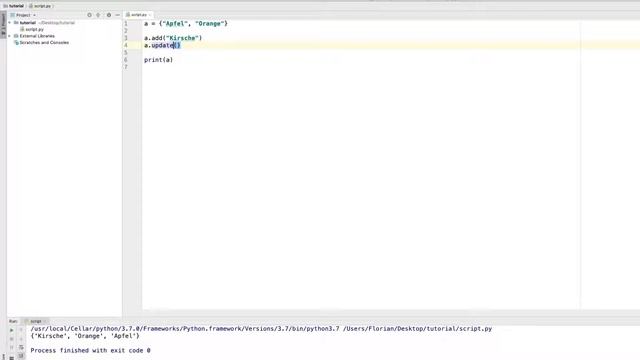This screenshot has height=360, width=640.
Task: Collapse the tutorial folder in tree
Action: pyautogui.click(x=10, y=23)
